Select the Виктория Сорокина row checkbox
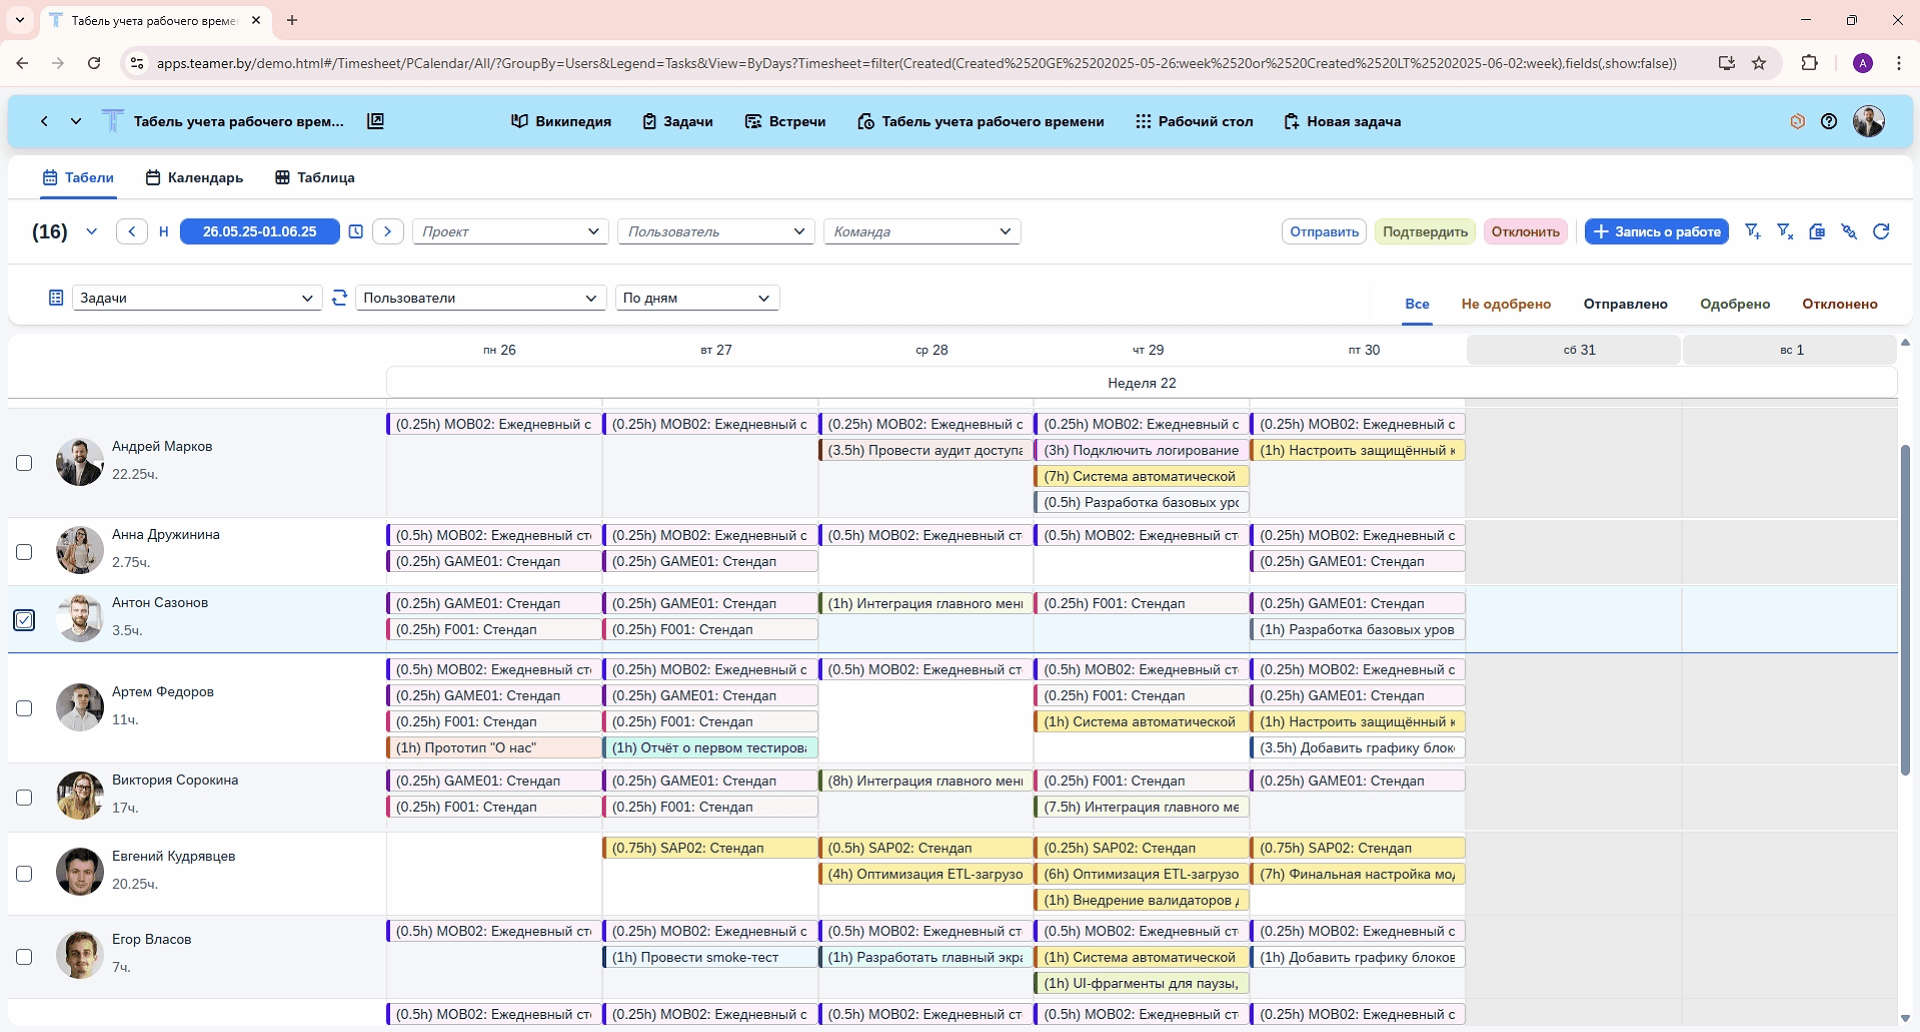1920x1032 pixels. (x=24, y=797)
